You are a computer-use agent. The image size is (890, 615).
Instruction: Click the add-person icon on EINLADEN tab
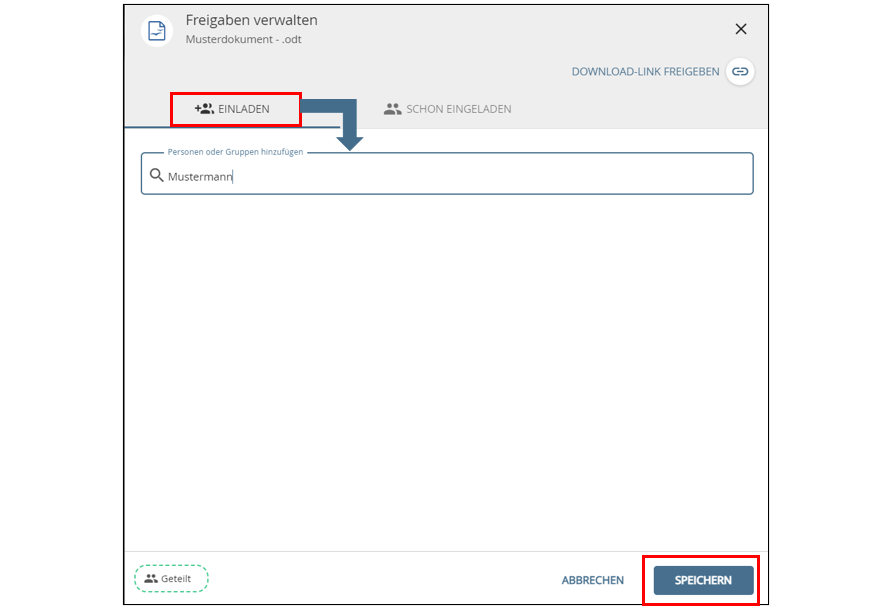point(204,109)
